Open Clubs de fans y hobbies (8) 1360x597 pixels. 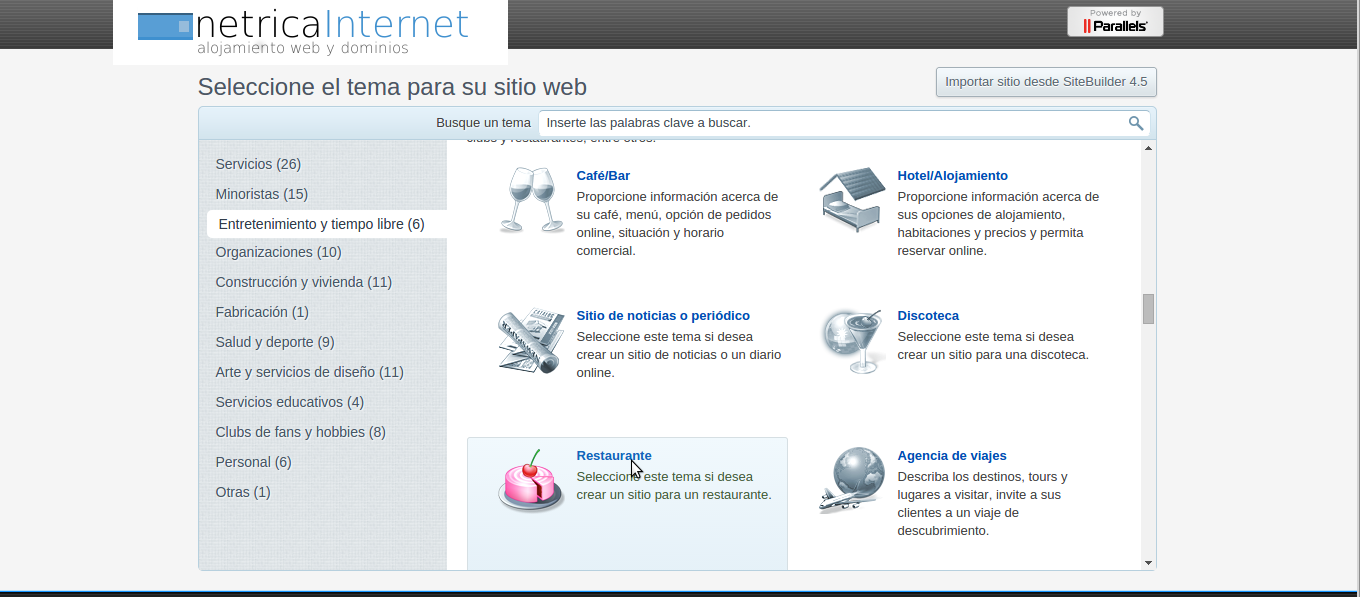(300, 432)
